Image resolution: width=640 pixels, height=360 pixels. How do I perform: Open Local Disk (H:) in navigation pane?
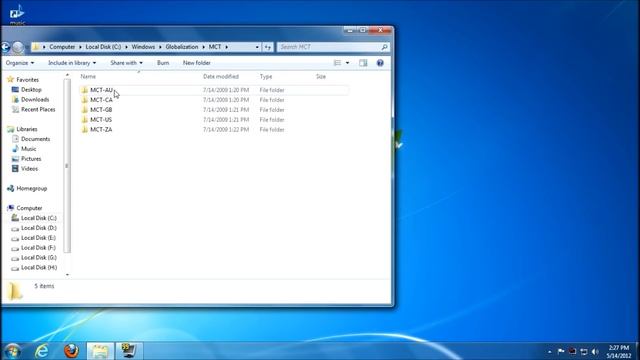coord(39,267)
